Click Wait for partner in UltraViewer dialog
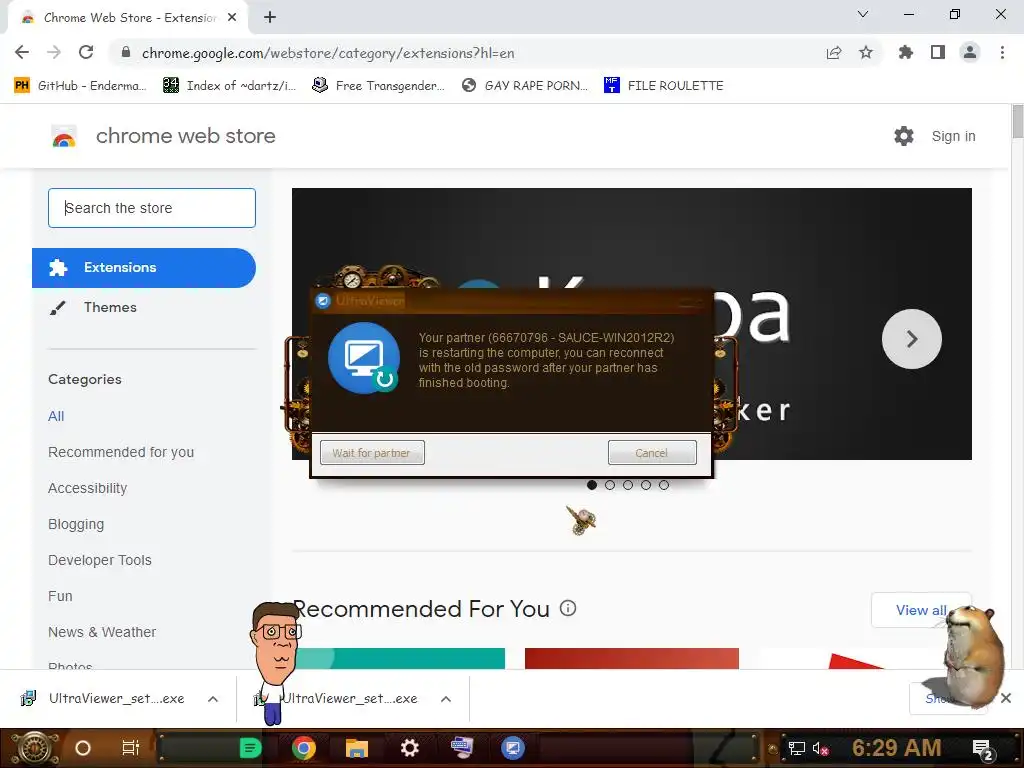 (x=372, y=453)
